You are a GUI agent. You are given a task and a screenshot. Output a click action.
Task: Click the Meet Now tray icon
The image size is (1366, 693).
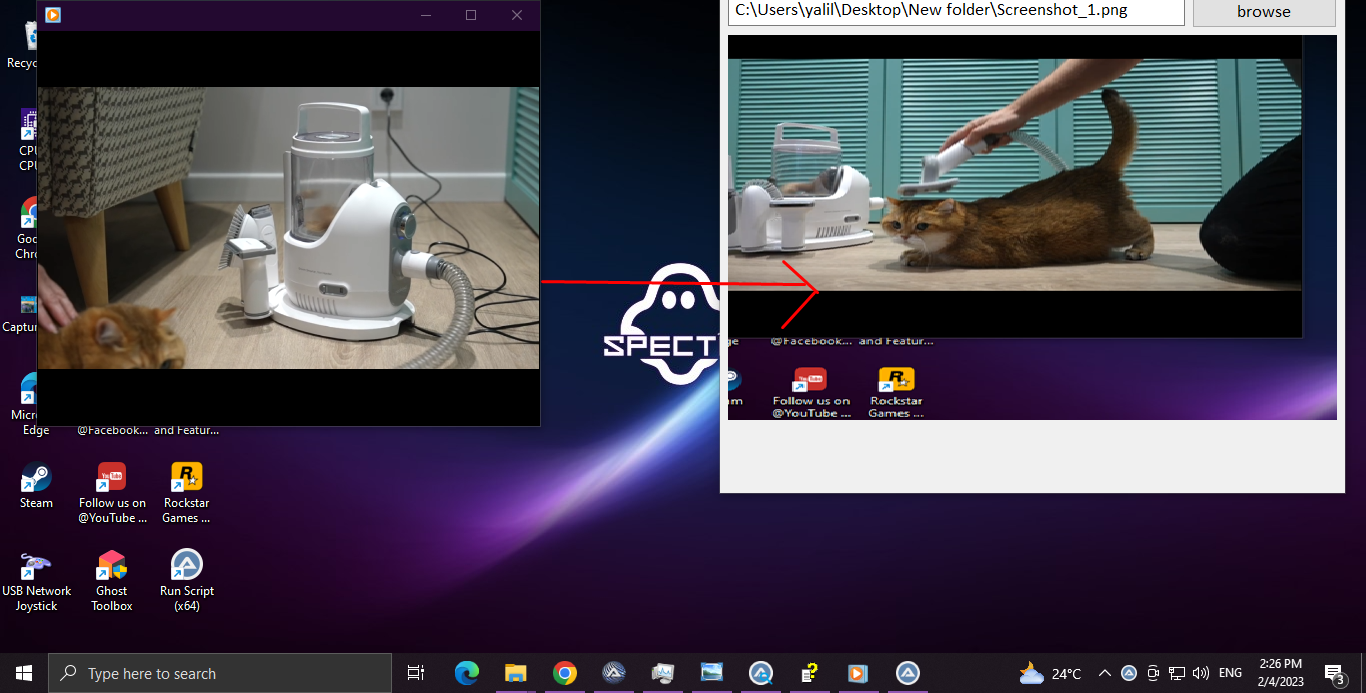click(1153, 673)
